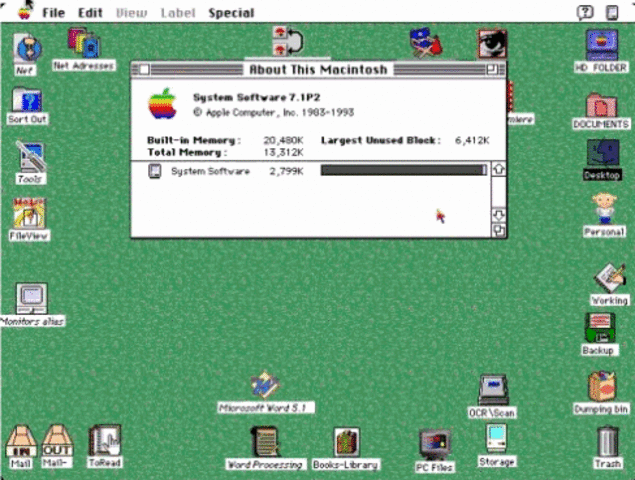Open the Edit menu

point(90,13)
